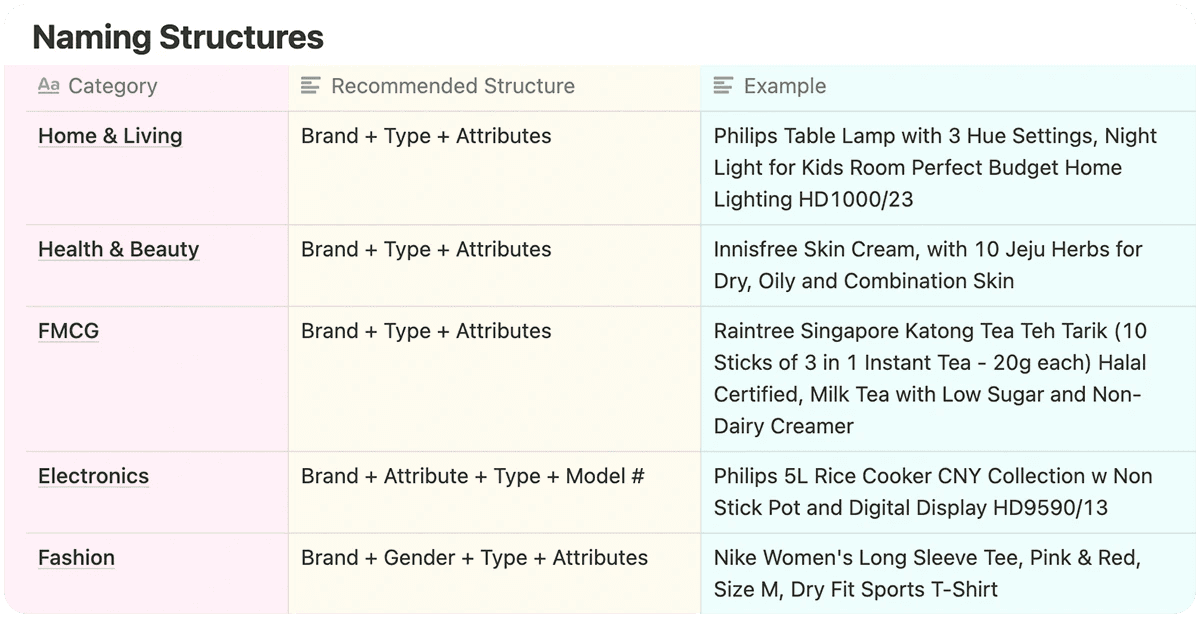Open the Electronics page link
This screenshot has height=618, width=1200.
[93, 477]
